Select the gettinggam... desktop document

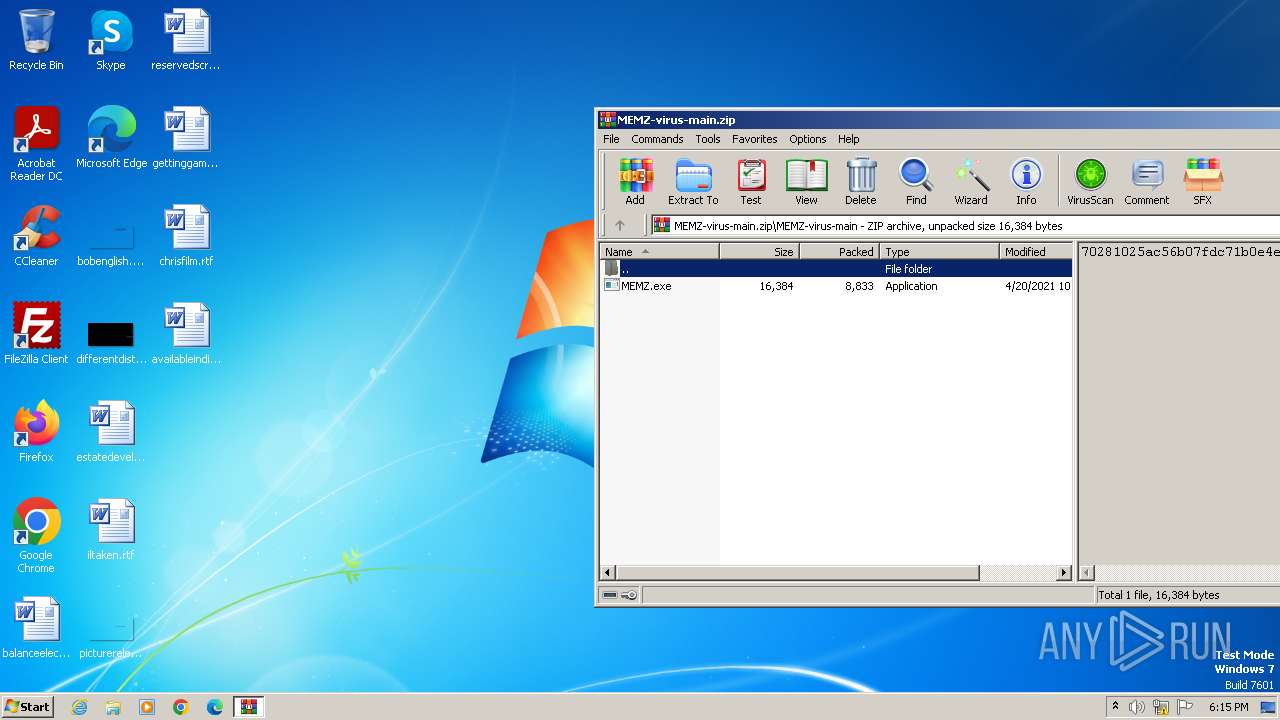click(x=186, y=138)
